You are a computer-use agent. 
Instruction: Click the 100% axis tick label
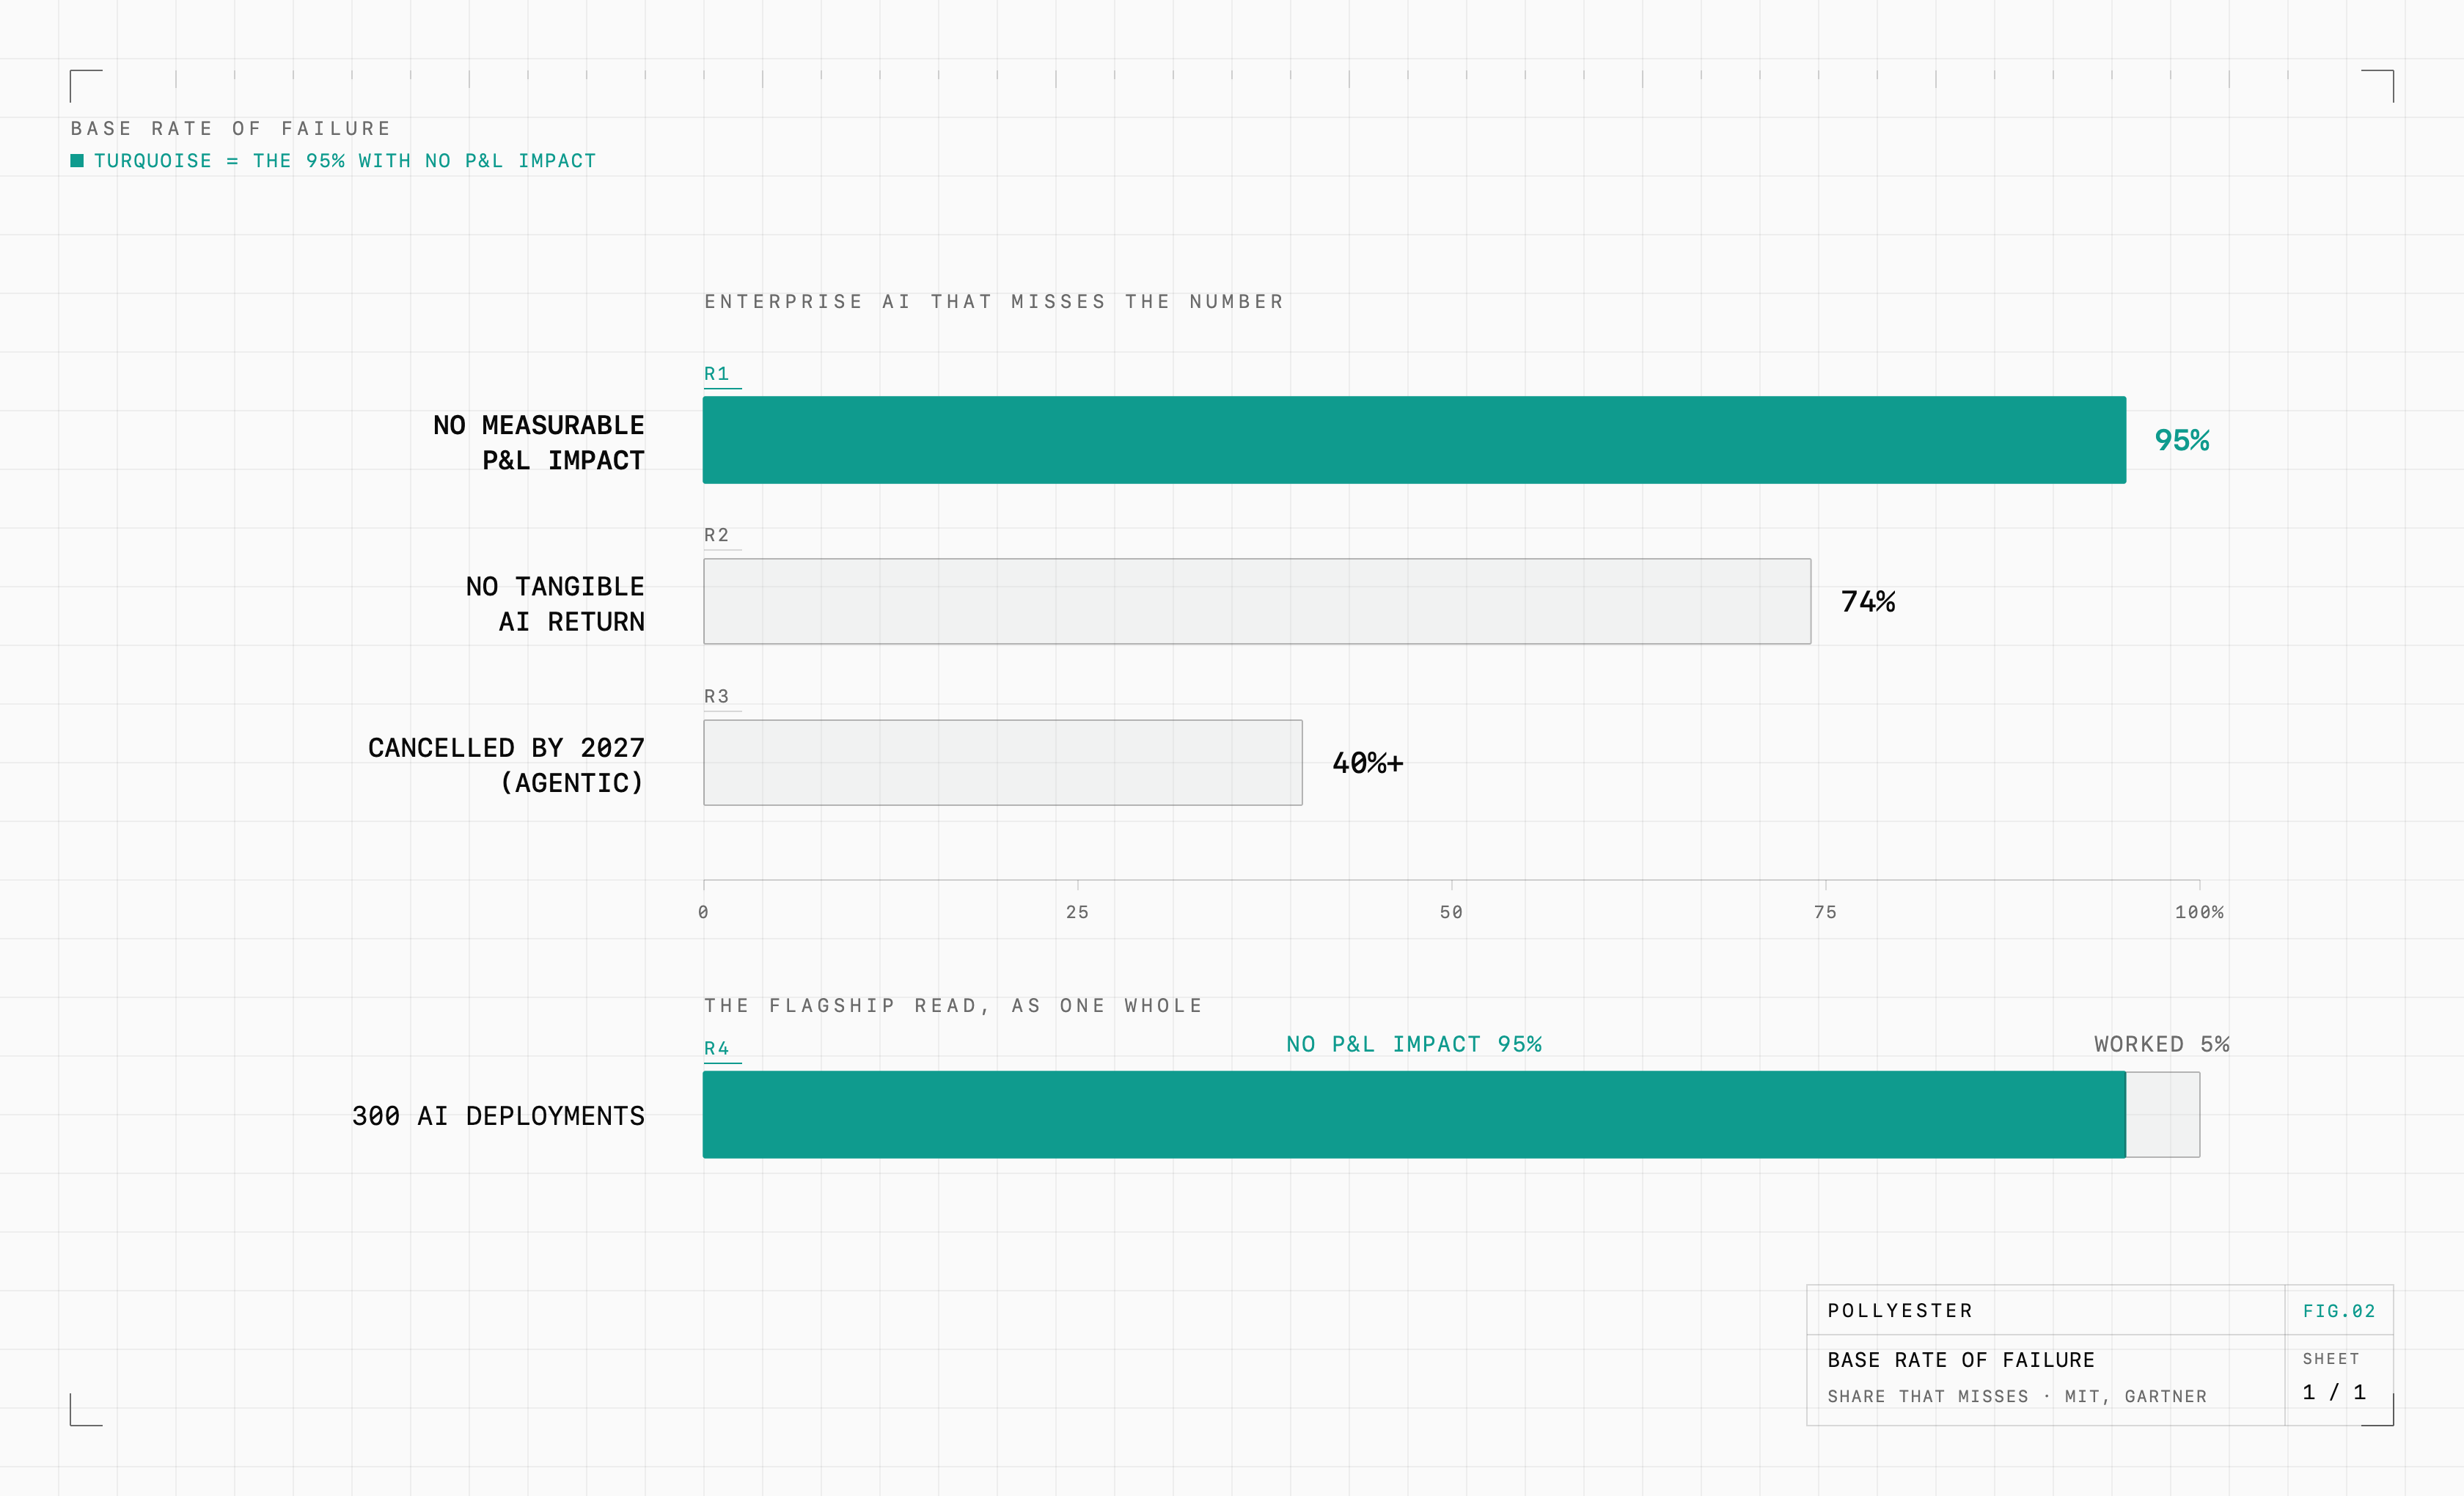[x=2199, y=912]
